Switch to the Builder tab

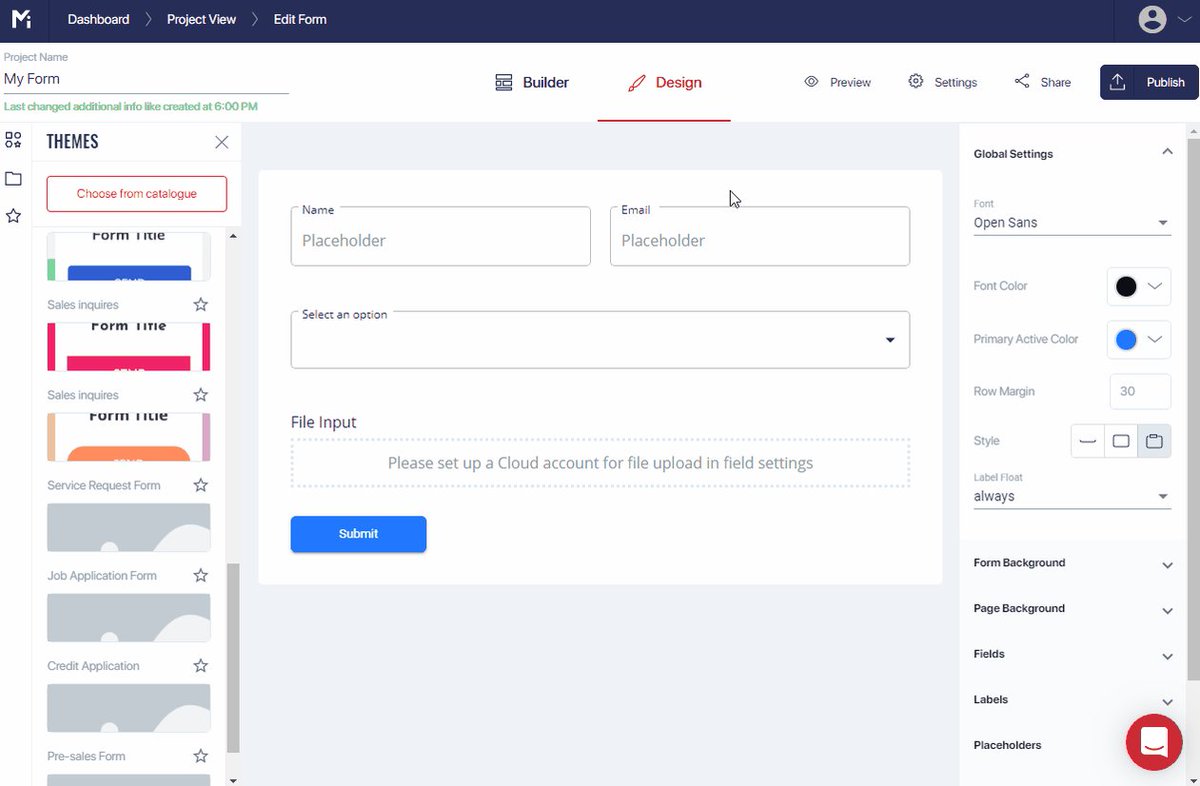pos(532,82)
